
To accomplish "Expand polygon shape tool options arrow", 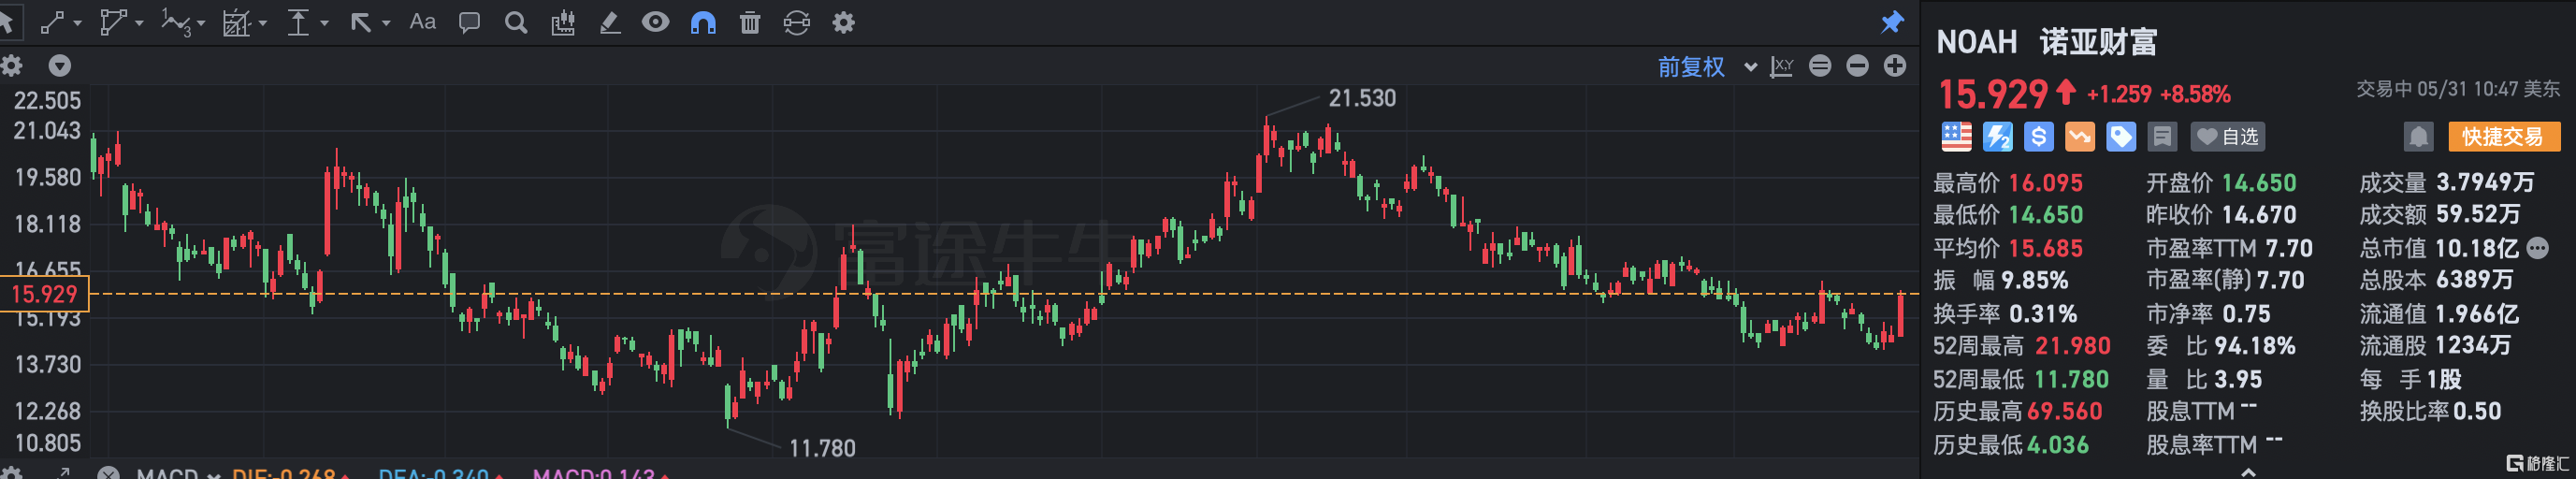I will pos(139,23).
